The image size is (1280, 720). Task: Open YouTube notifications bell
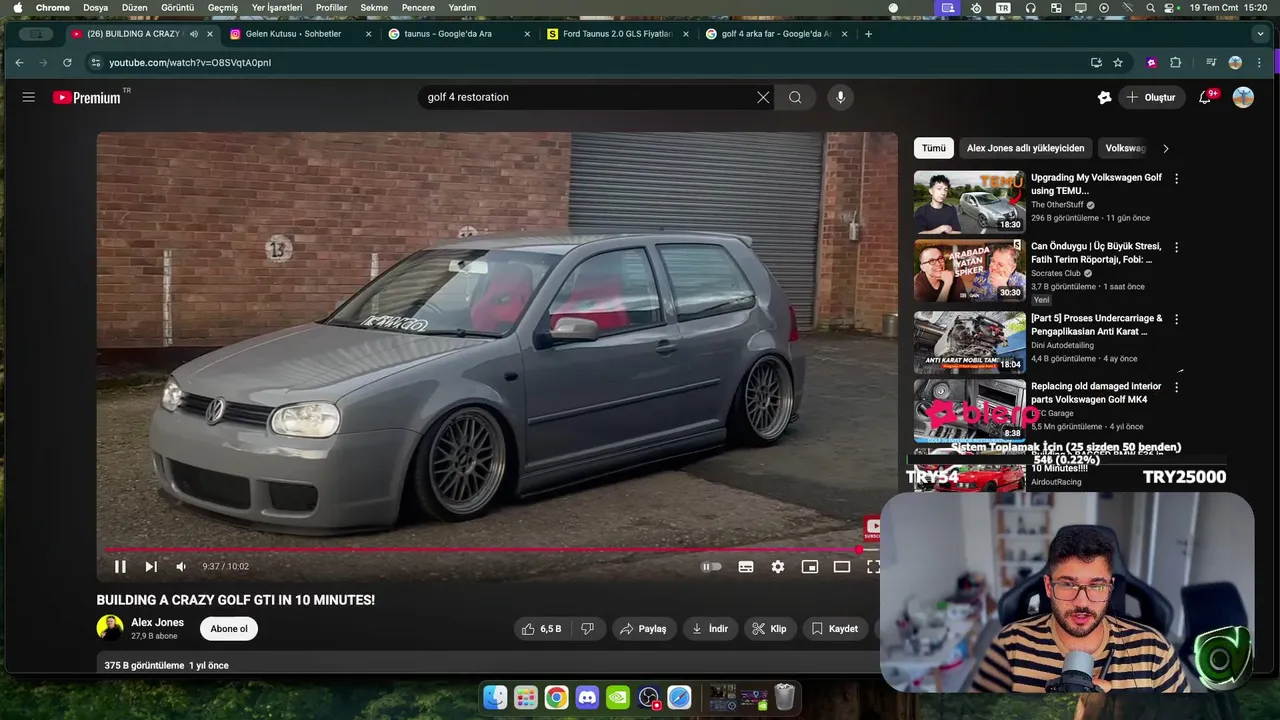coord(1206,97)
